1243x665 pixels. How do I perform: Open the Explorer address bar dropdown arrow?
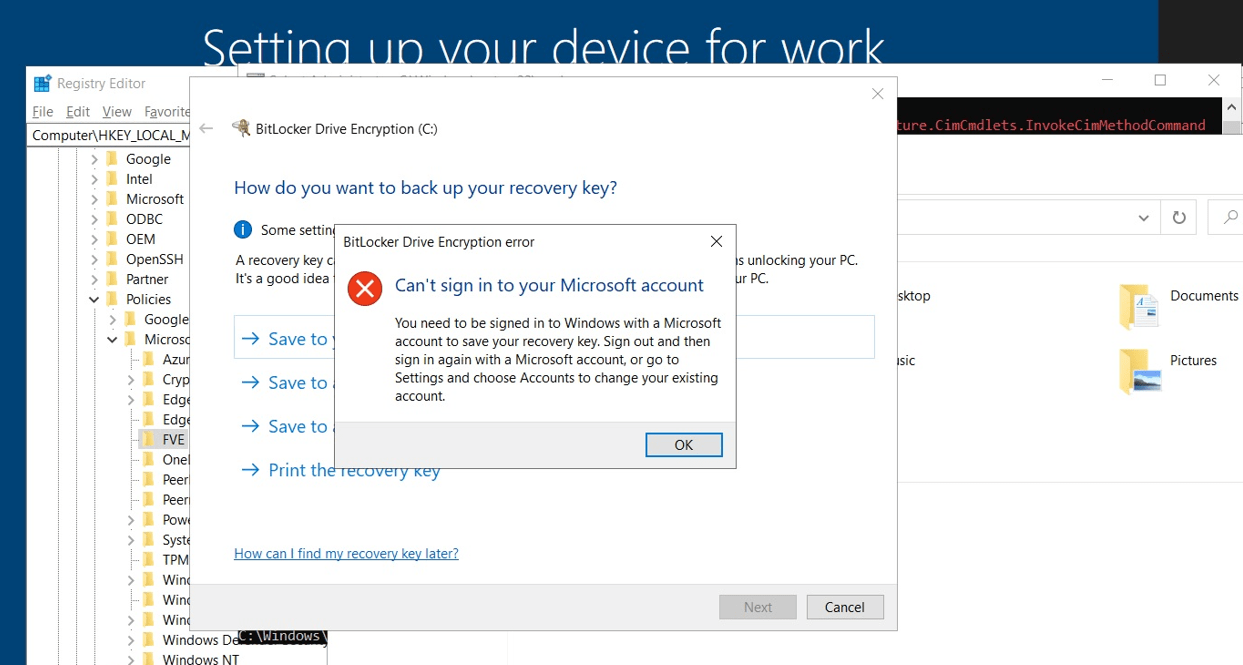(x=1143, y=217)
